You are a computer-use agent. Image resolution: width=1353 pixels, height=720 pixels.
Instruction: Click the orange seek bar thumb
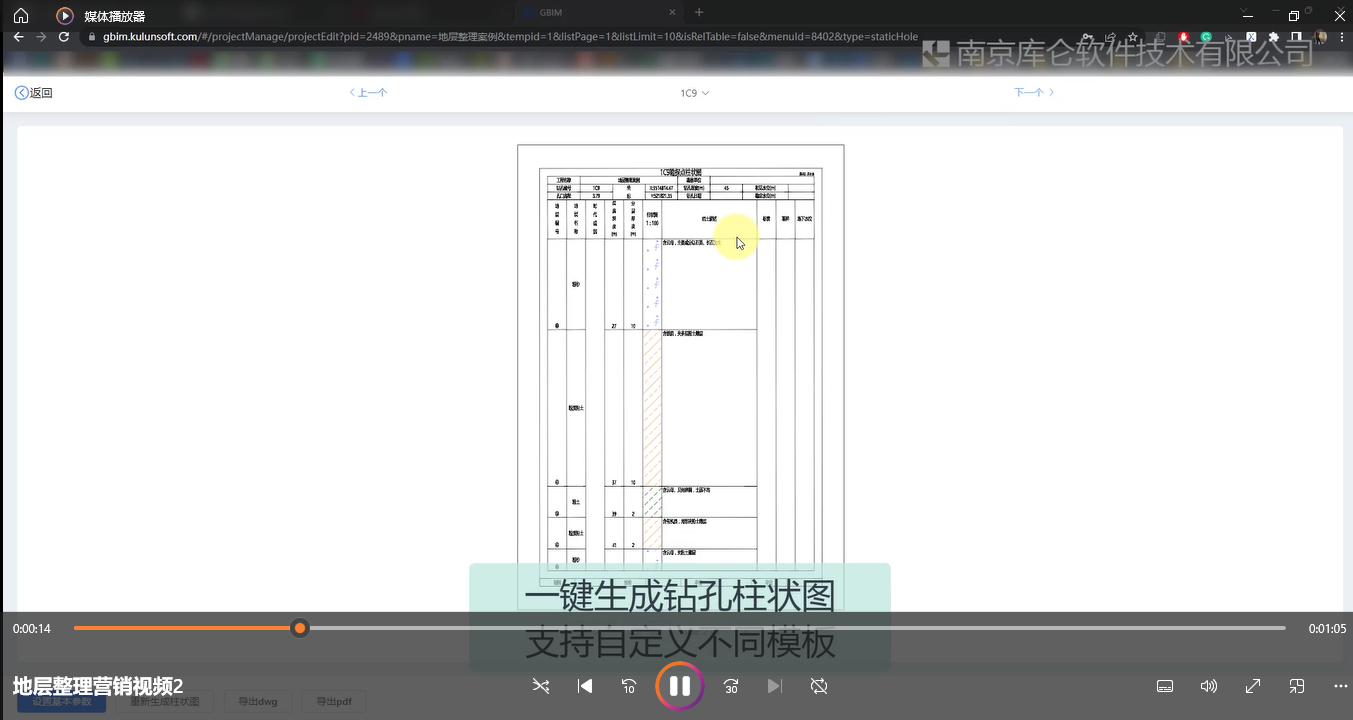click(300, 628)
